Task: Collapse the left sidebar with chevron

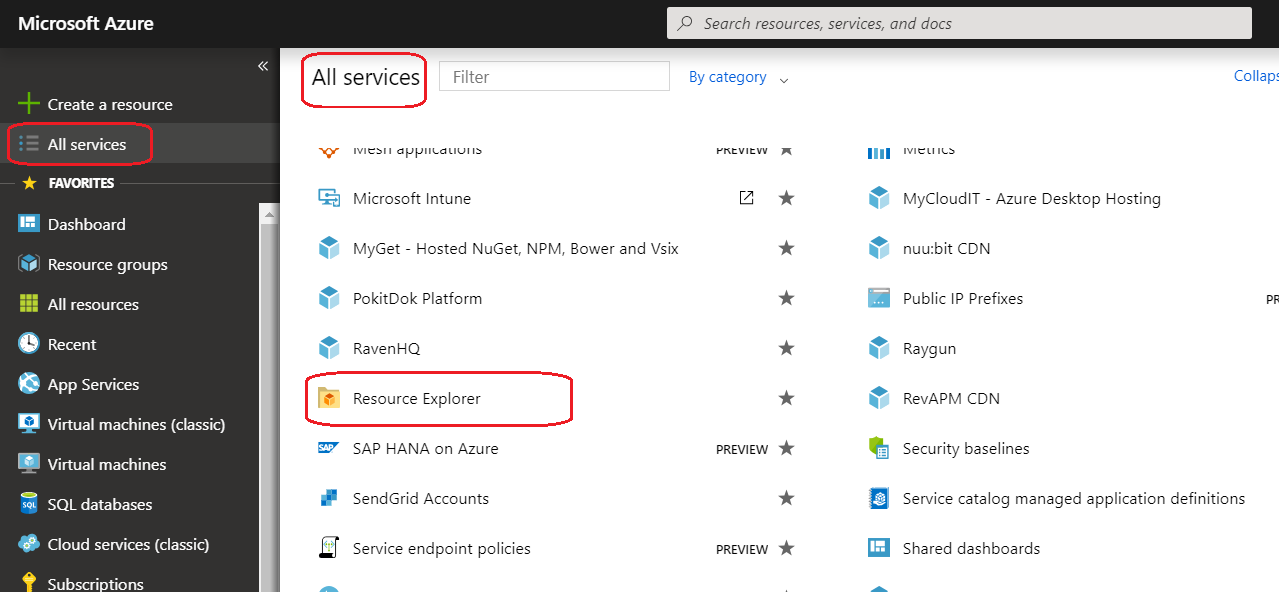Action: 263,66
